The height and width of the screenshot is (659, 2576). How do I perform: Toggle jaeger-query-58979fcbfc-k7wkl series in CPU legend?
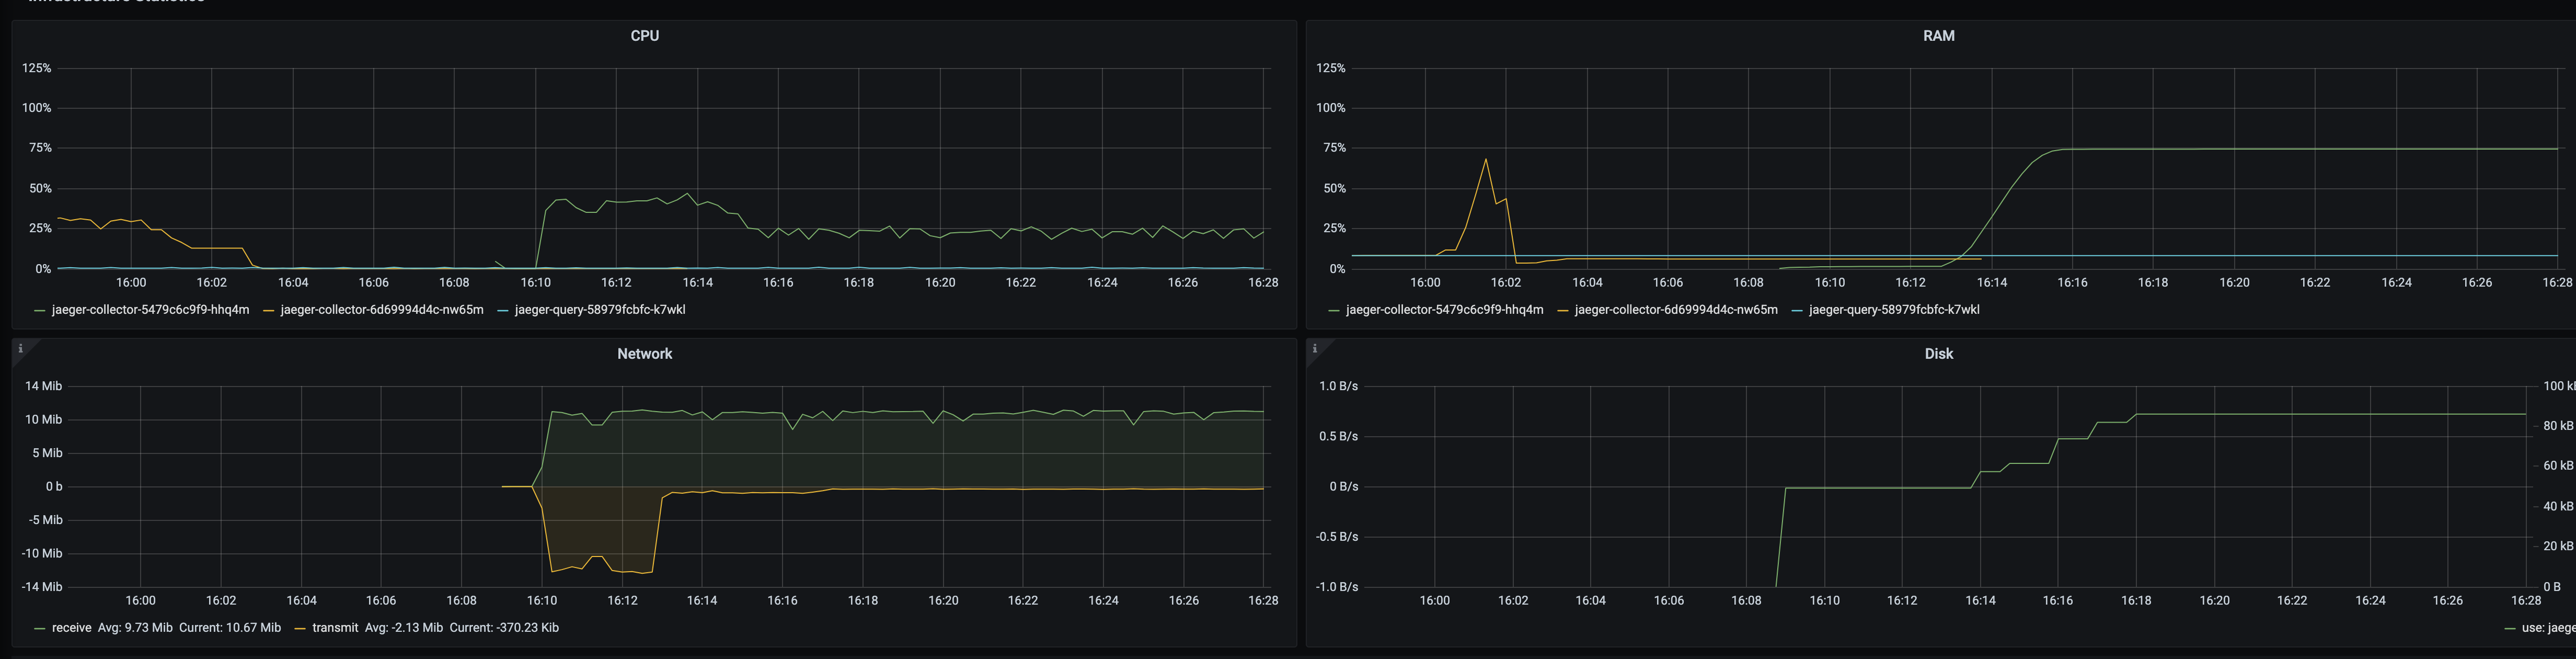(600, 310)
